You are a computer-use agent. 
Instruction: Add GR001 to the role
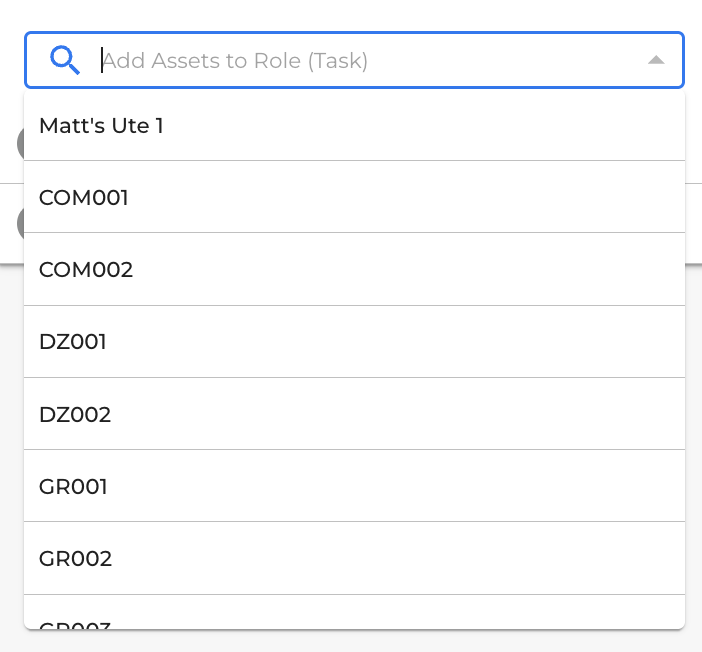coord(354,486)
